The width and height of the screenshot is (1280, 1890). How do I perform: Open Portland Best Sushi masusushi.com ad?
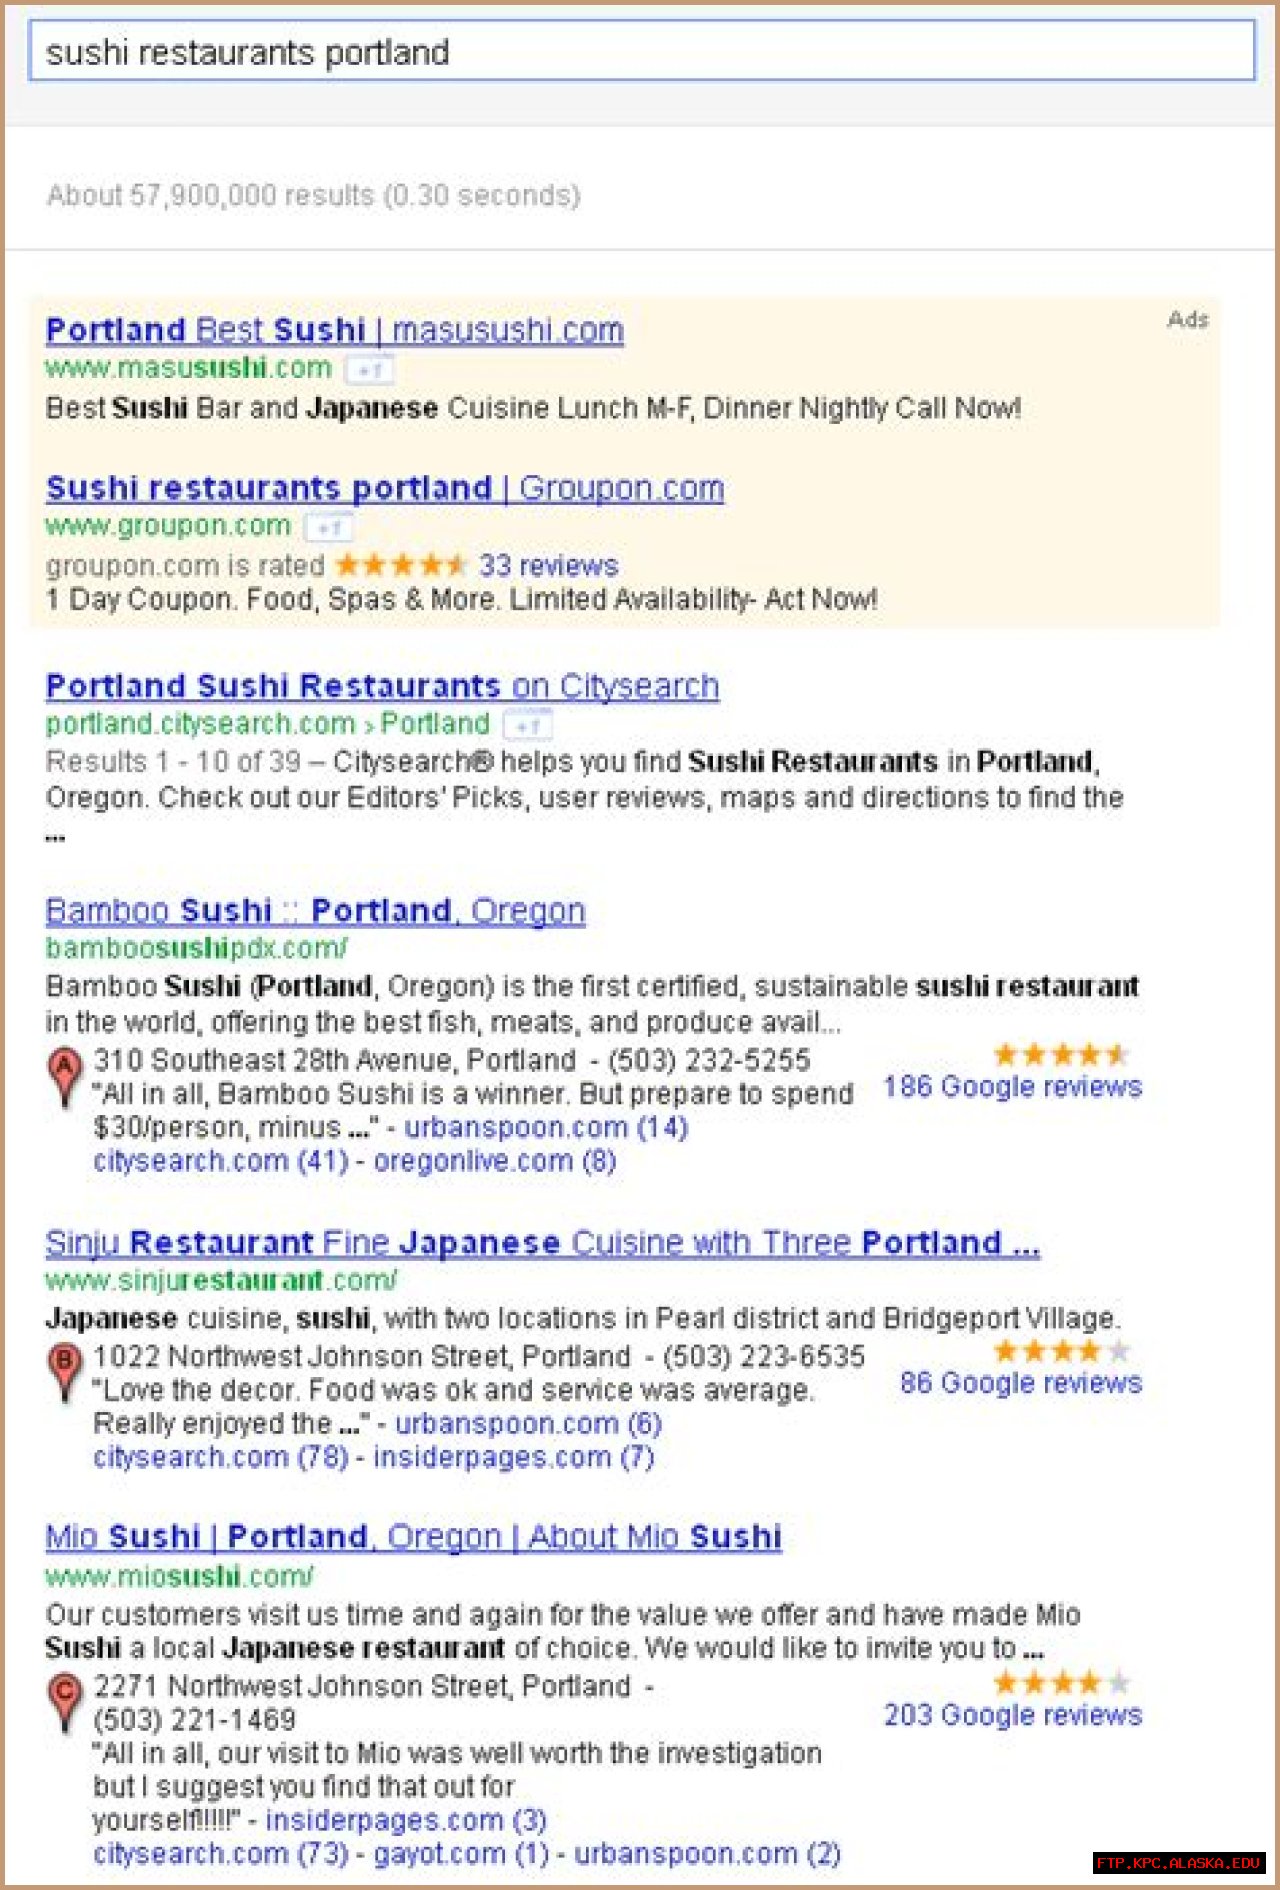click(x=335, y=330)
